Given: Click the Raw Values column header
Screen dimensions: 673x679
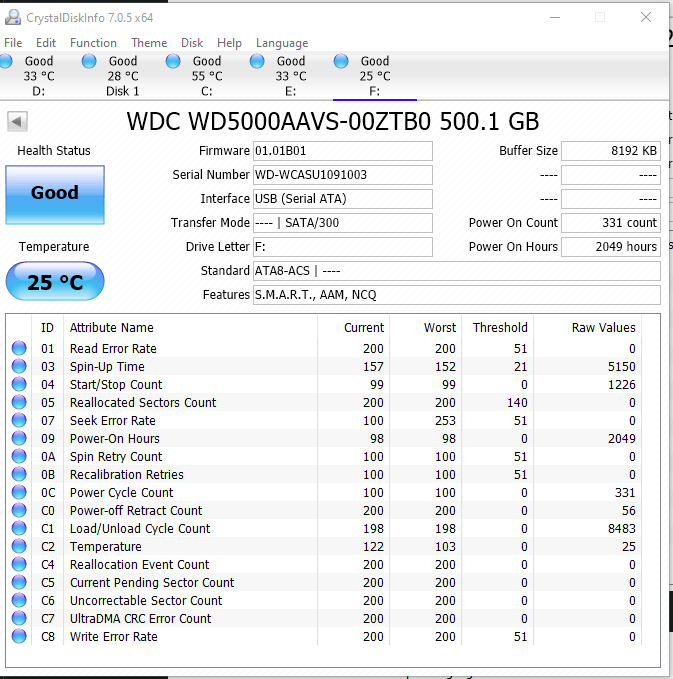Looking at the screenshot, I should (587, 327).
